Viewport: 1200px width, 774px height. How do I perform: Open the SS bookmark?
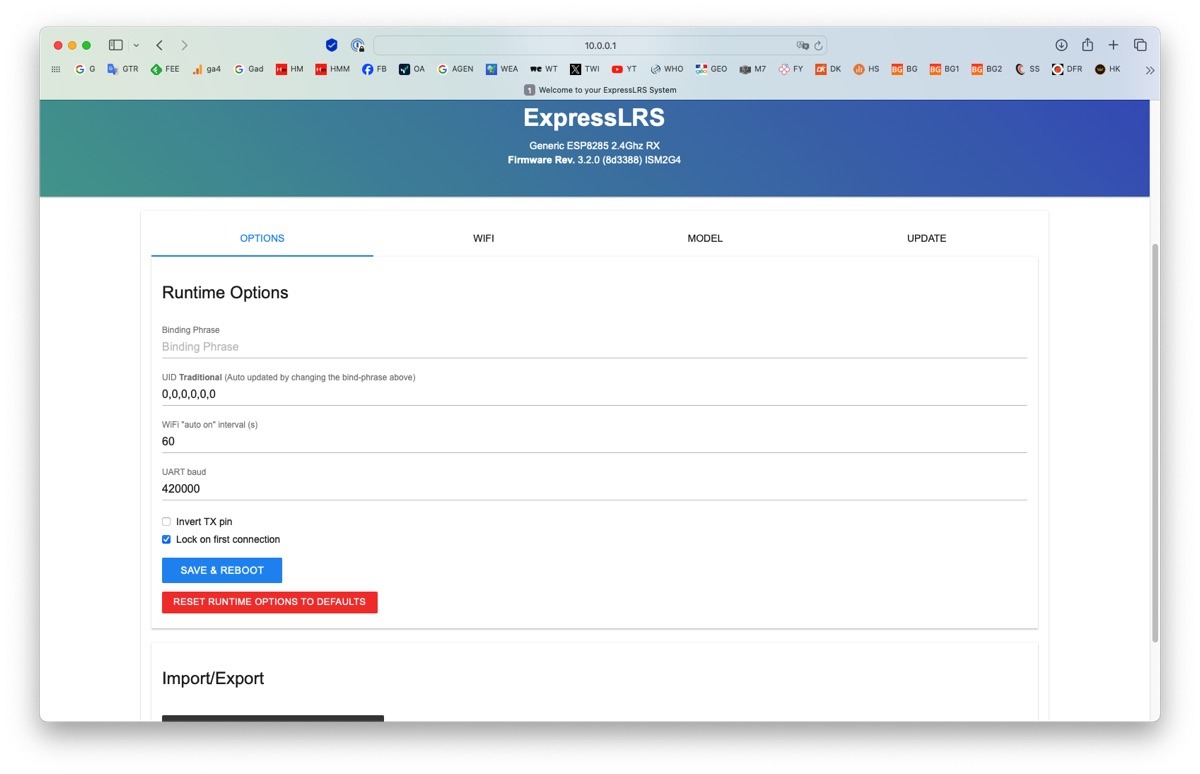tap(1027, 69)
